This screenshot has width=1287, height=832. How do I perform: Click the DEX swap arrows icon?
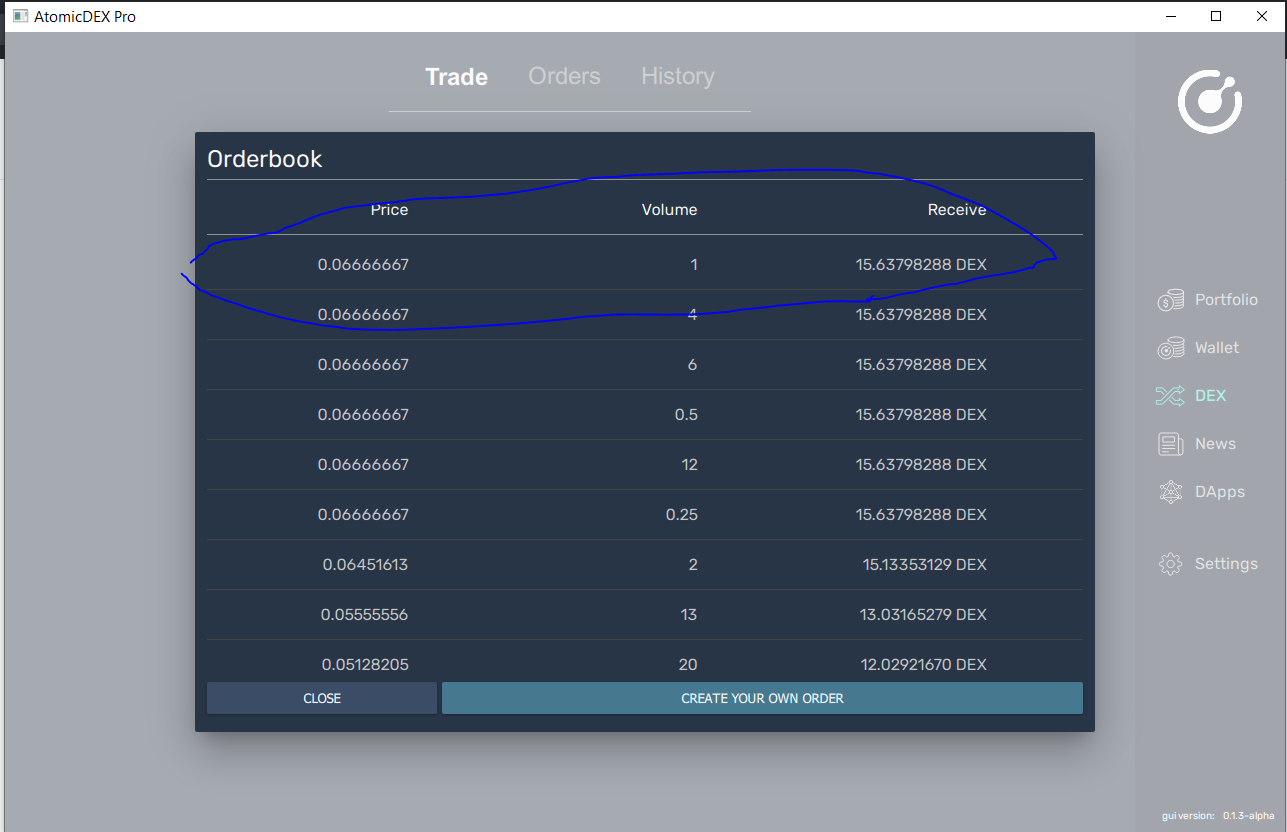(x=1170, y=396)
